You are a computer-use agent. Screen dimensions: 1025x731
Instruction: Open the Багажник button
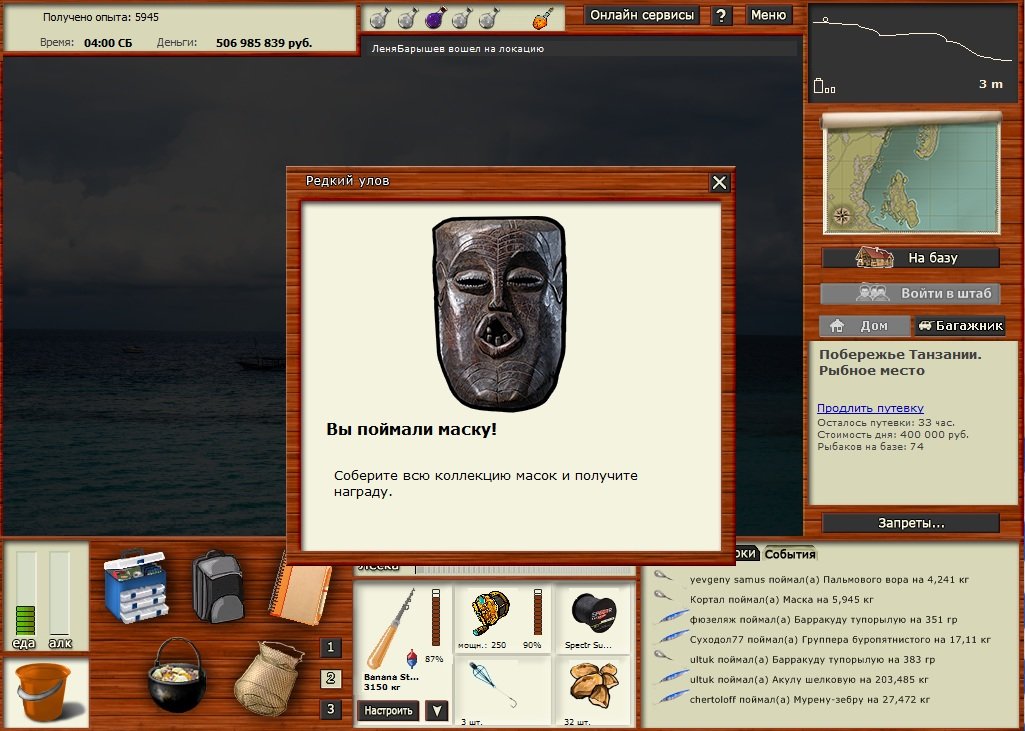(960, 326)
